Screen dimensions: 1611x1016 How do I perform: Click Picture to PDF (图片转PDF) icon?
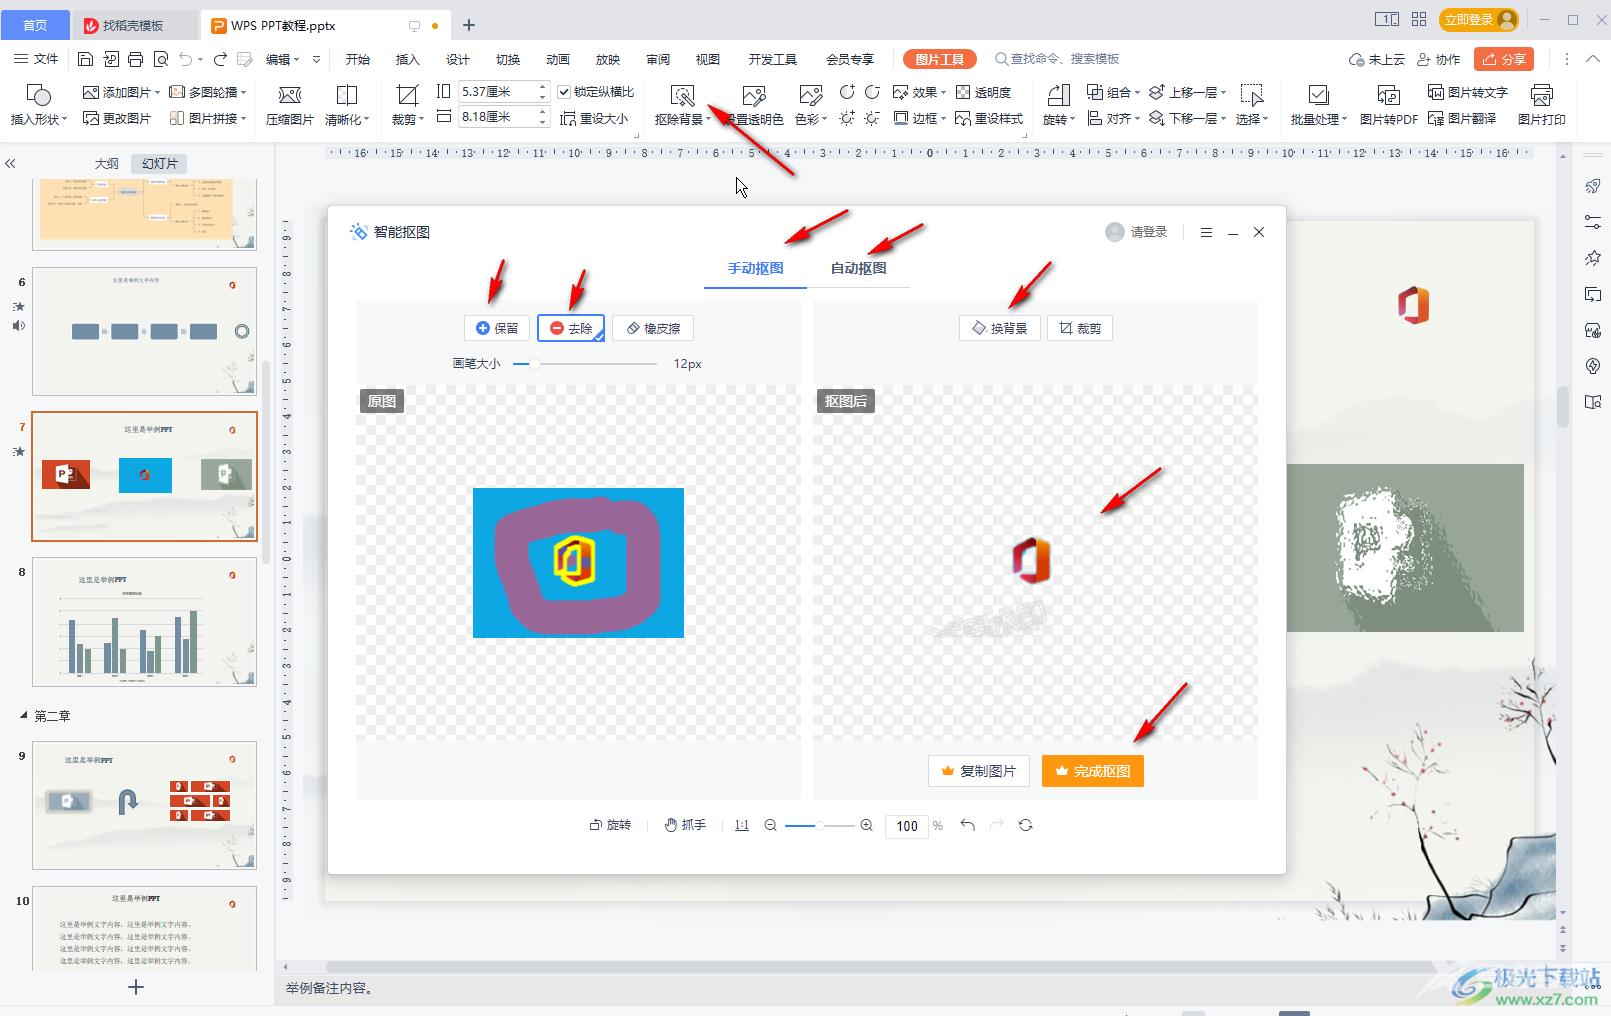pos(1388,104)
